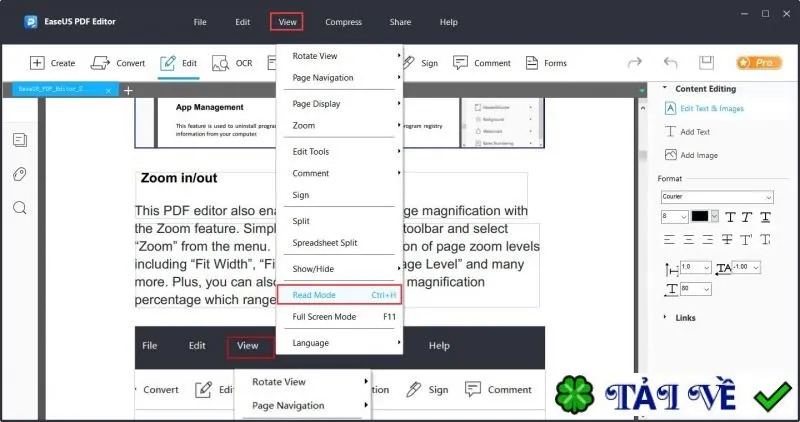Open the Forms tool
Viewport: 800px width, 422px height.
[546, 63]
